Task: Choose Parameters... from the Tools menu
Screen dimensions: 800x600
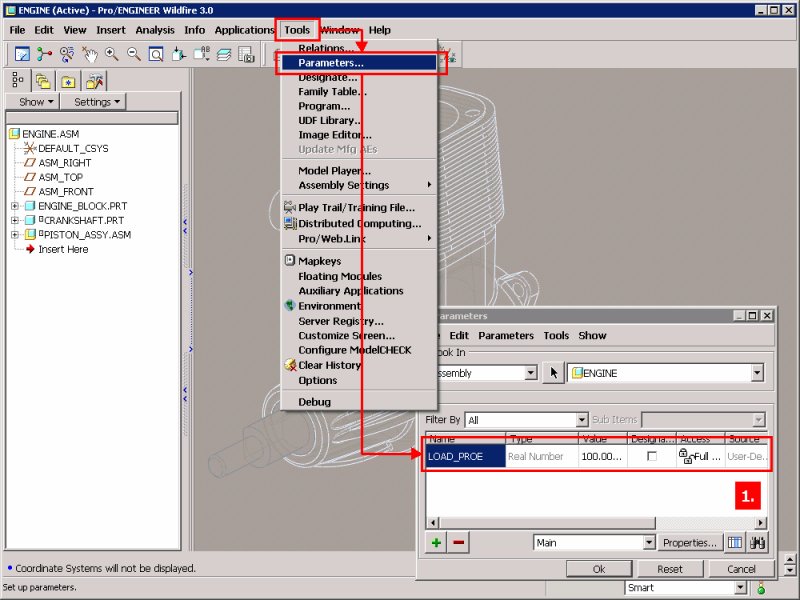Action: click(x=359, y=63)
